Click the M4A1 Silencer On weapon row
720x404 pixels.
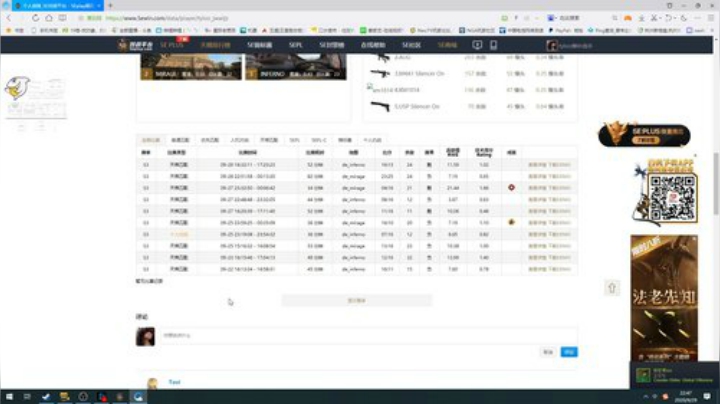[x=467, y=73]
